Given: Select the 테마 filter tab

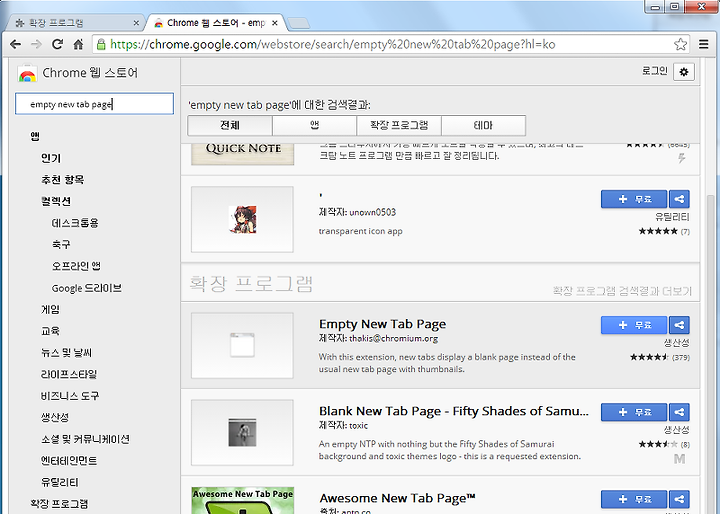Looking at the screenshot, I should [483, 125].
